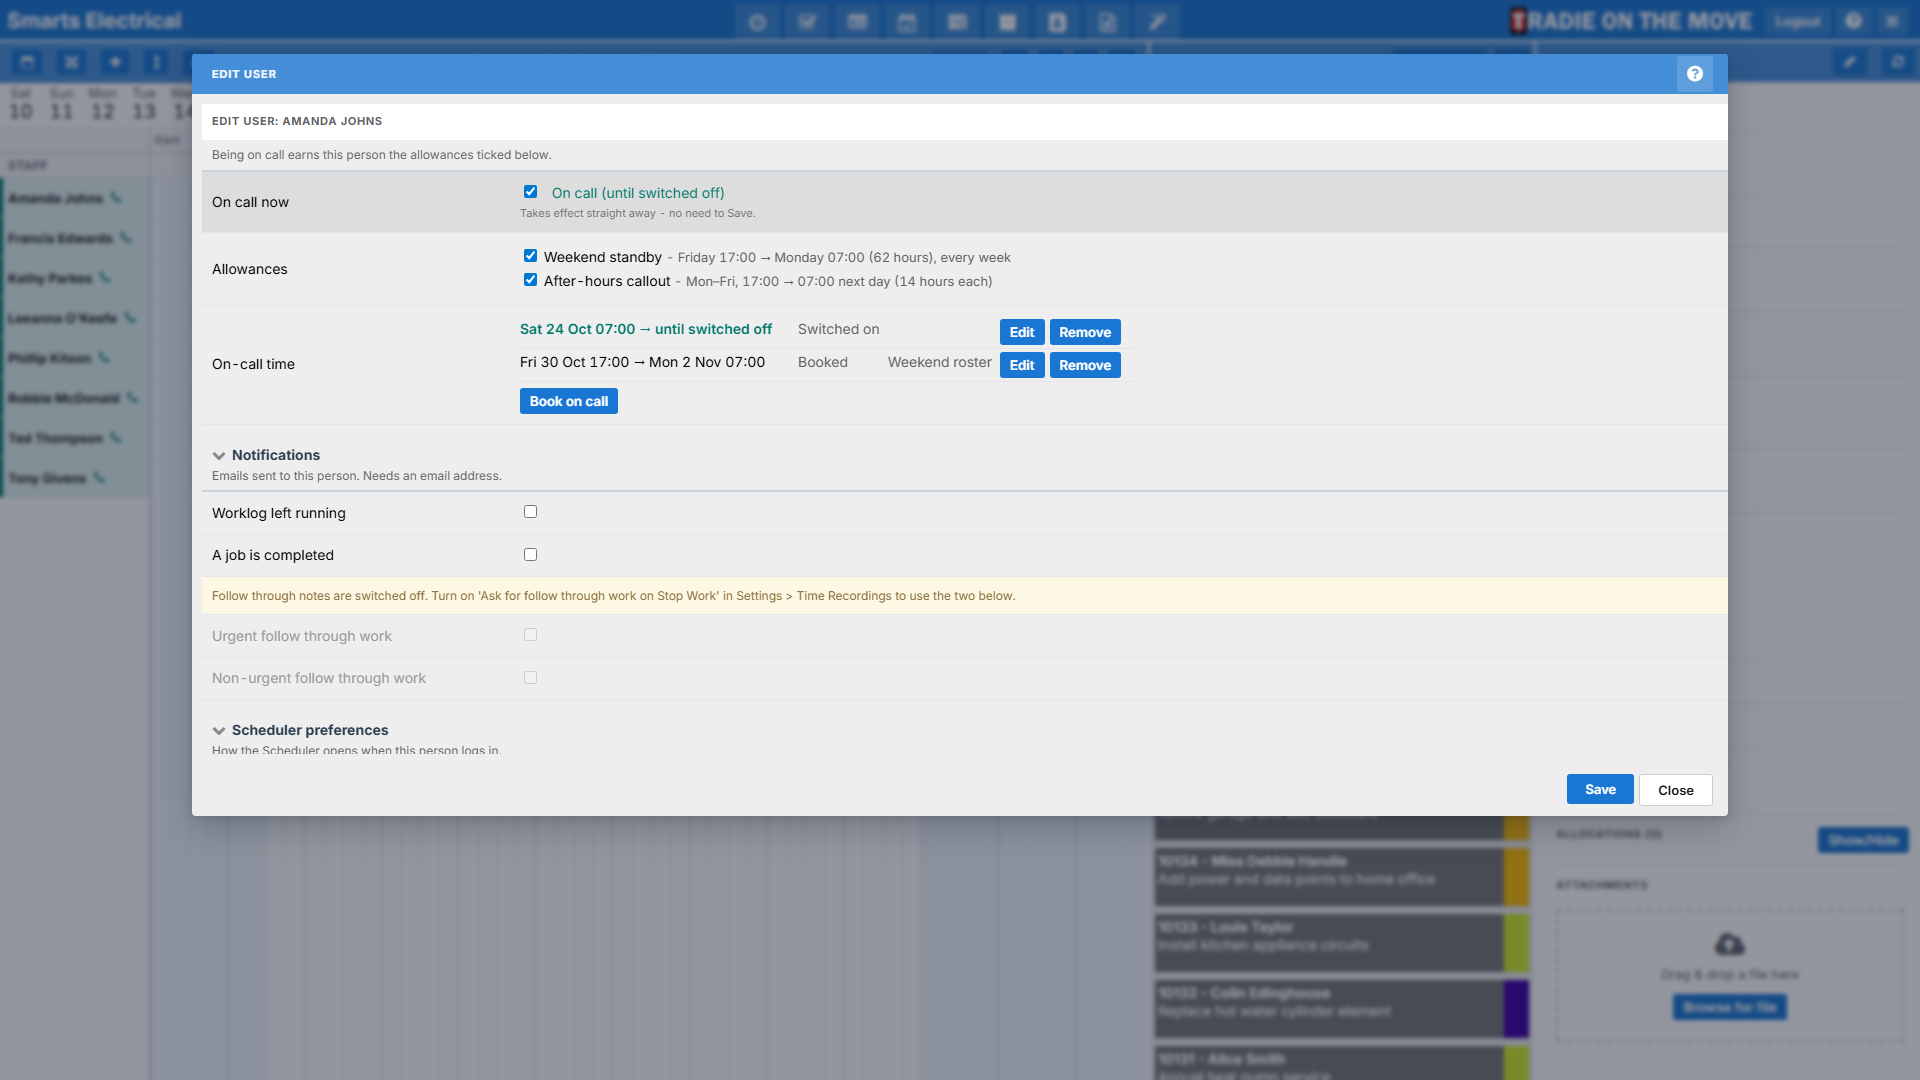Toggle the After-hours callout allowance checkbox
This screenshot has height=1080, width=1920.
530,280
